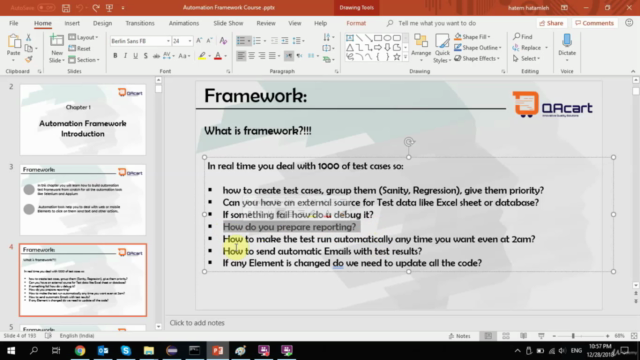Open the Transitions ribbon tab
Screen dimensions: 640x360
pos(140,23)
